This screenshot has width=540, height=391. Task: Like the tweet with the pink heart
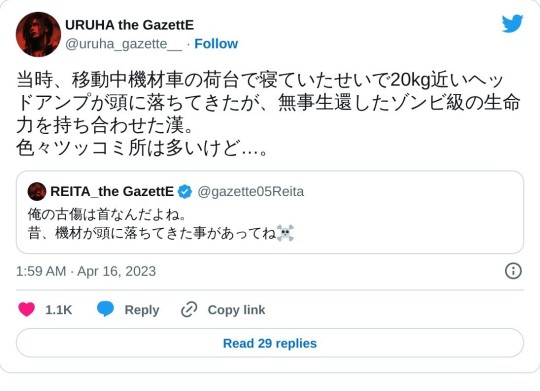coord(27,309)
